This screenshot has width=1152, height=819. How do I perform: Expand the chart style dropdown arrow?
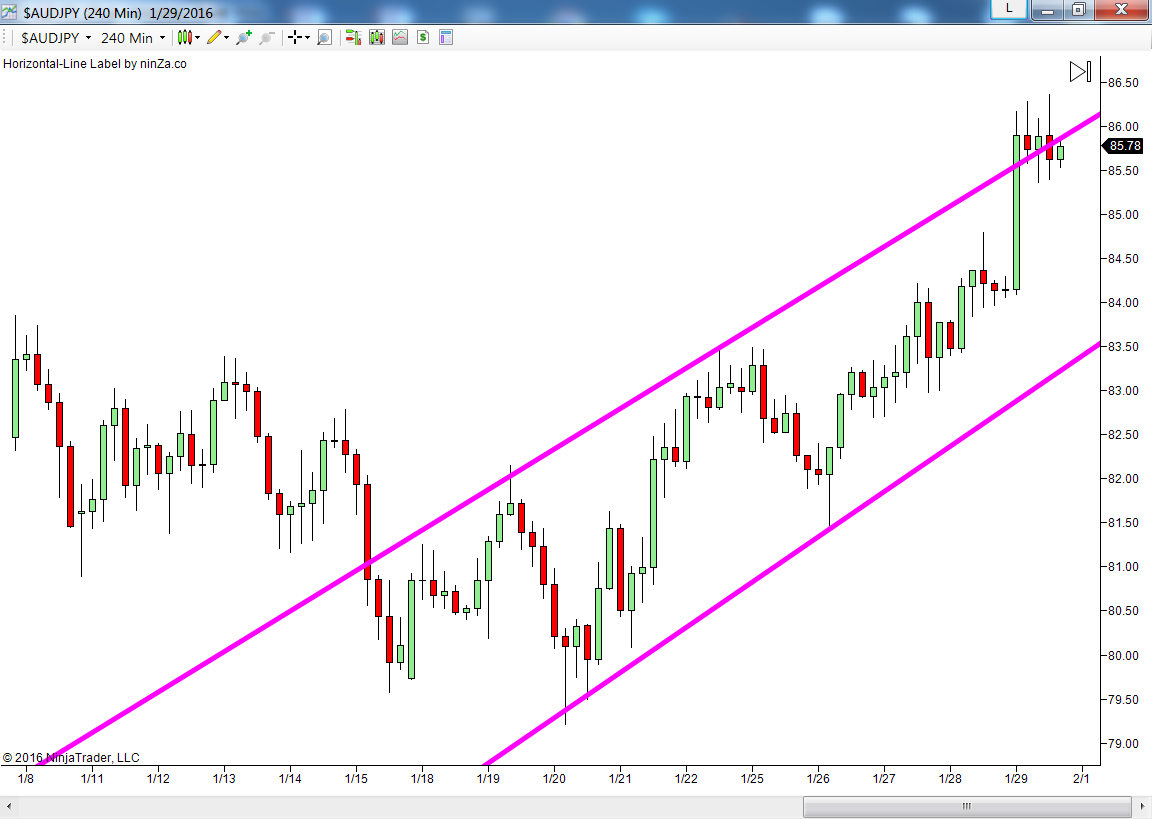(x=198, y=37)
